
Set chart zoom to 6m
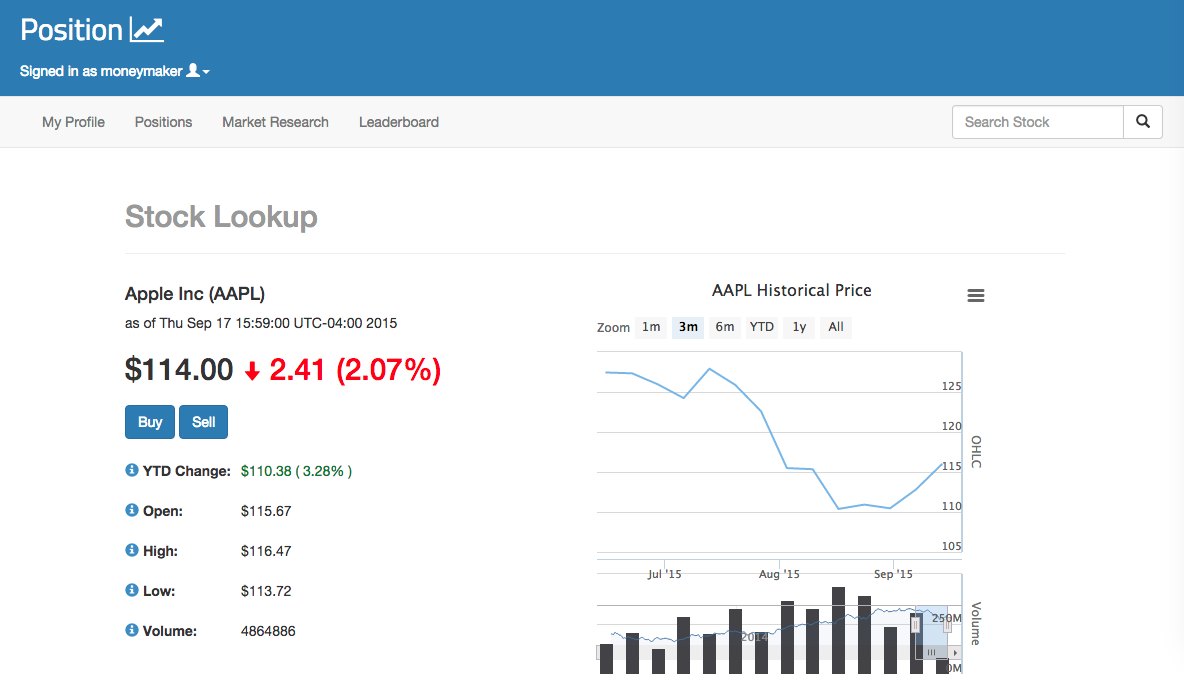725,327
